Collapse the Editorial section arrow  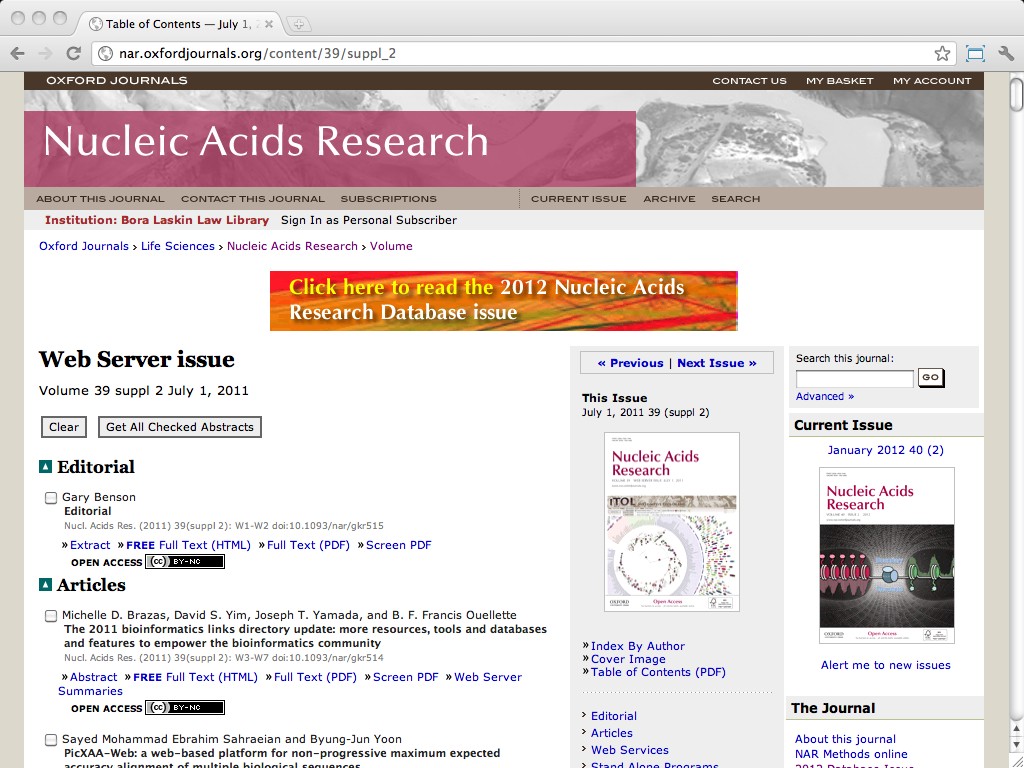45,466
